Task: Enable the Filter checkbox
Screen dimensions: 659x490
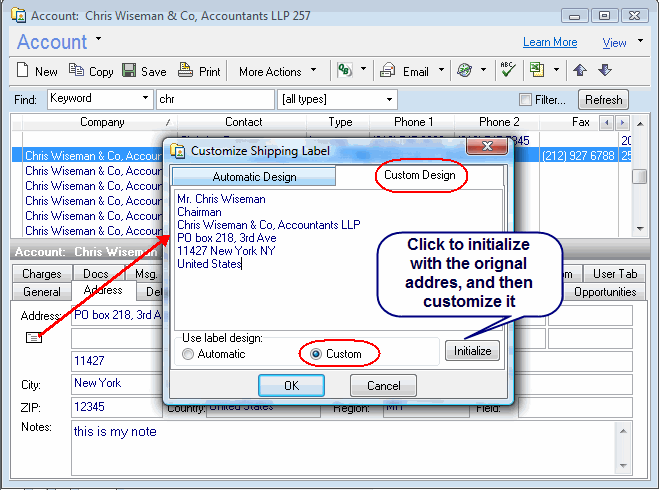Action: click(x=525, y=100)
